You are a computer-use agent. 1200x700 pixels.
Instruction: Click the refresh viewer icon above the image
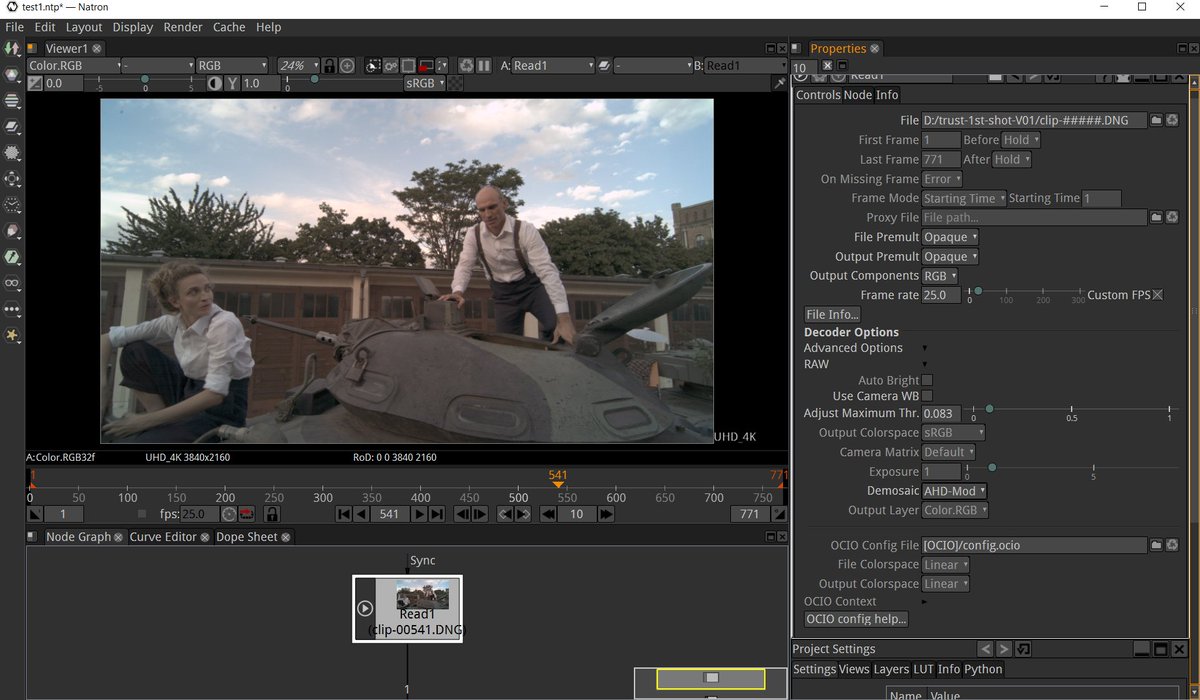pos(464,64)
